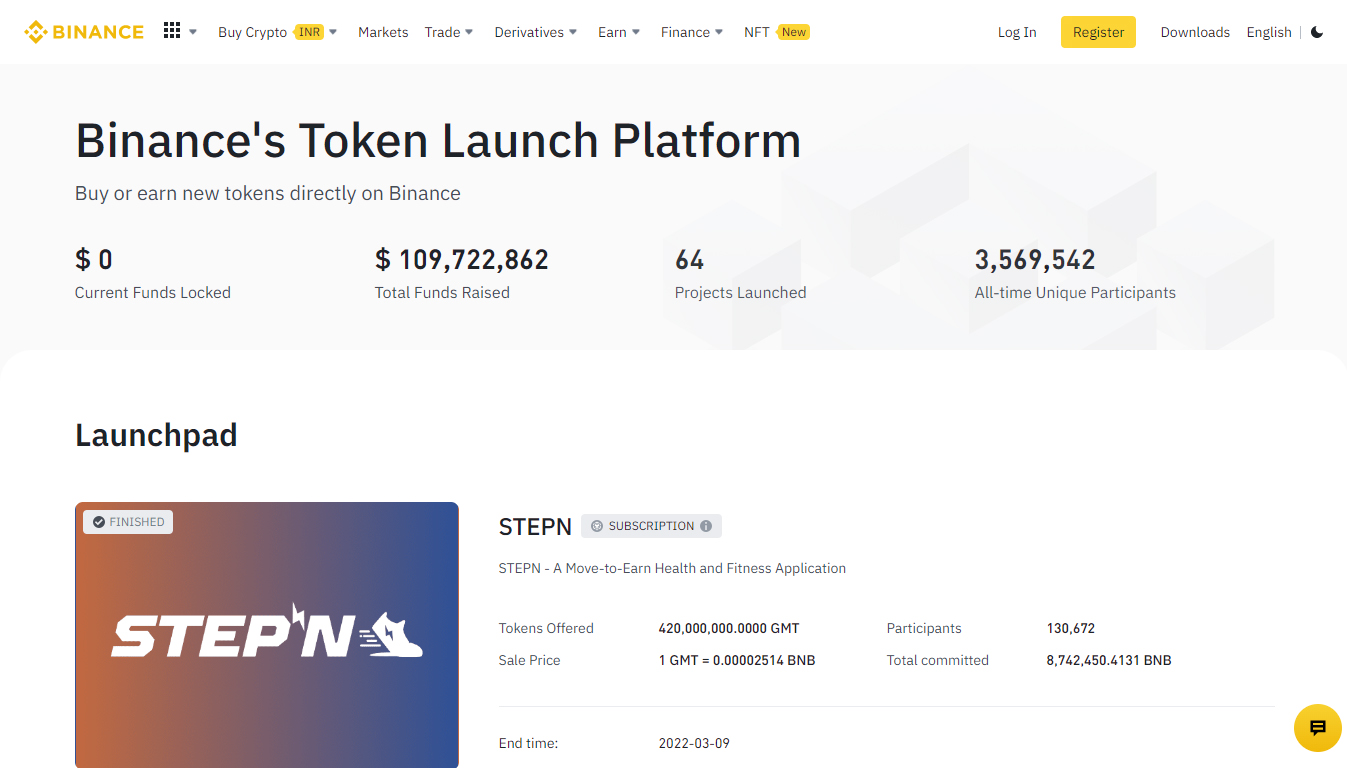Click the Total committed label
The width and height of the screenshot is (1347, 768).
[x=937, y=660]
